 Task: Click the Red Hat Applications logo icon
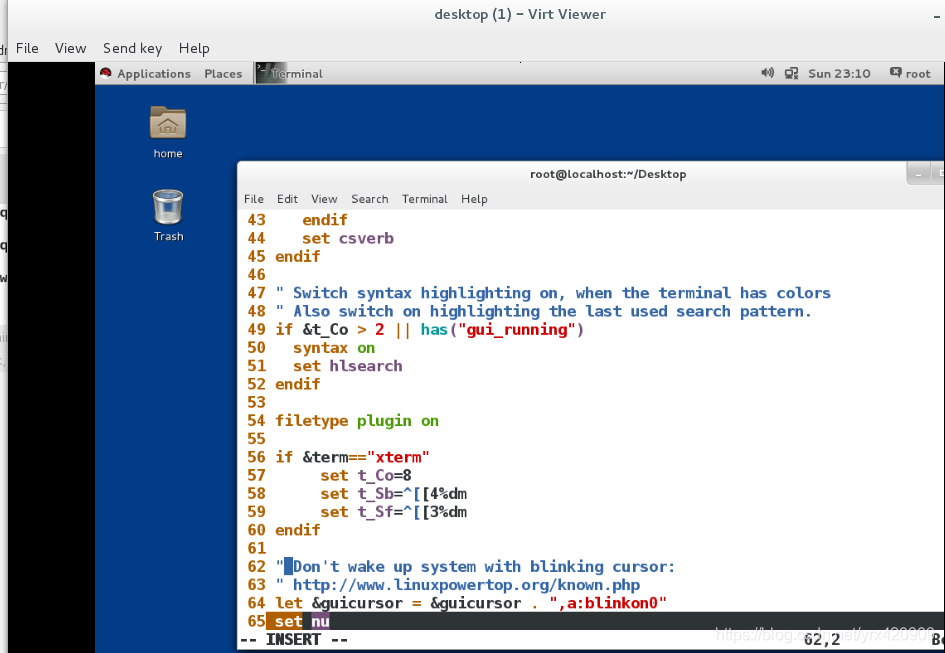(x=106, y=74)
